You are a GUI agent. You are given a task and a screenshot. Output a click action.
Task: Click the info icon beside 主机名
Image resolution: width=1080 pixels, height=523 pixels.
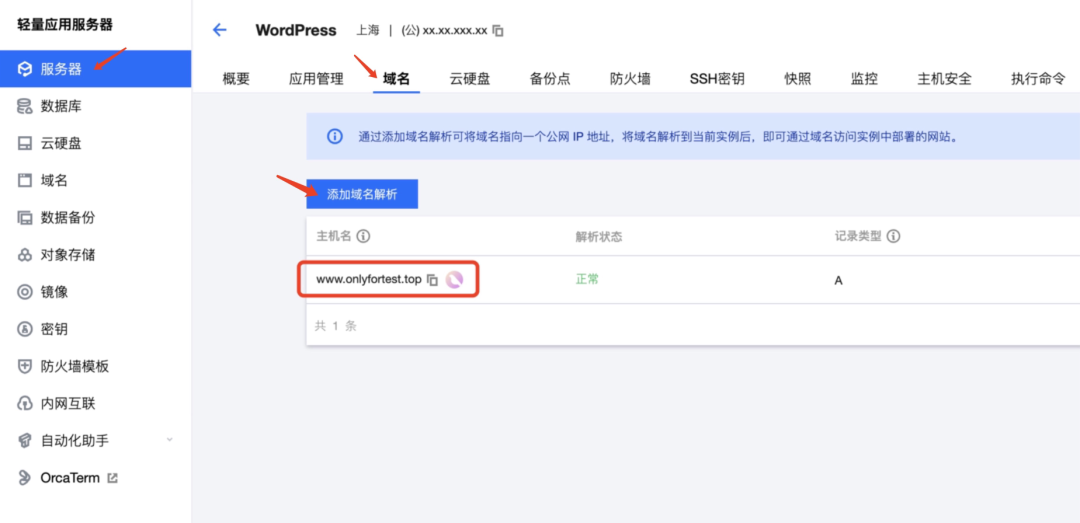click(x=364, y=236)
